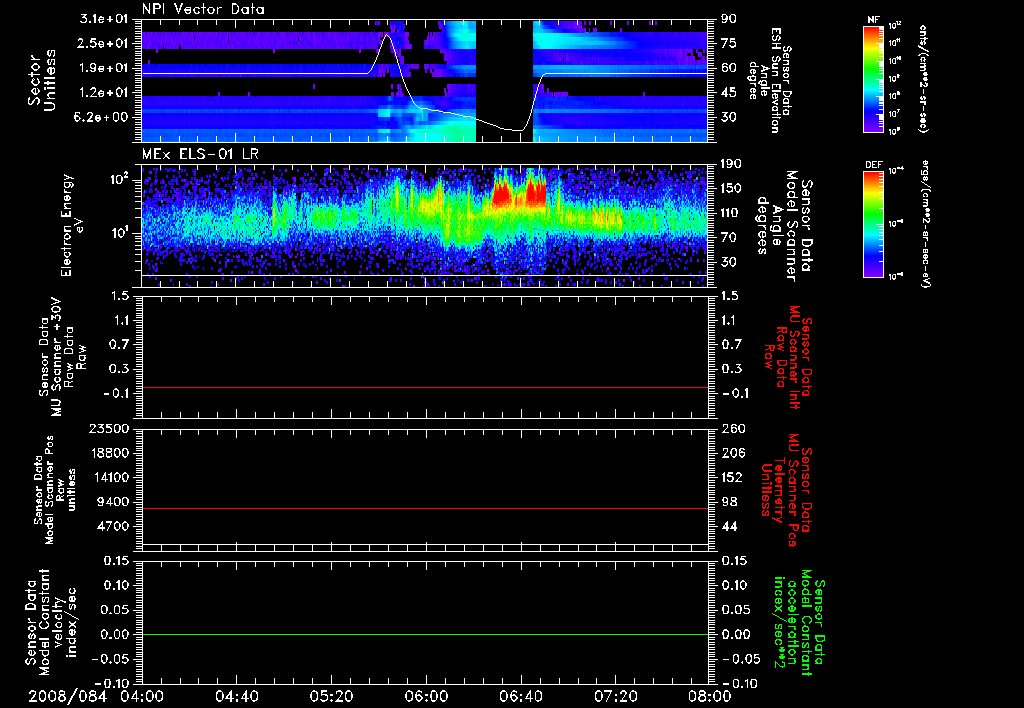Click the "6.2e+00" sector tick label
The width and height of the screenshot is (1024, 708).
103,118
